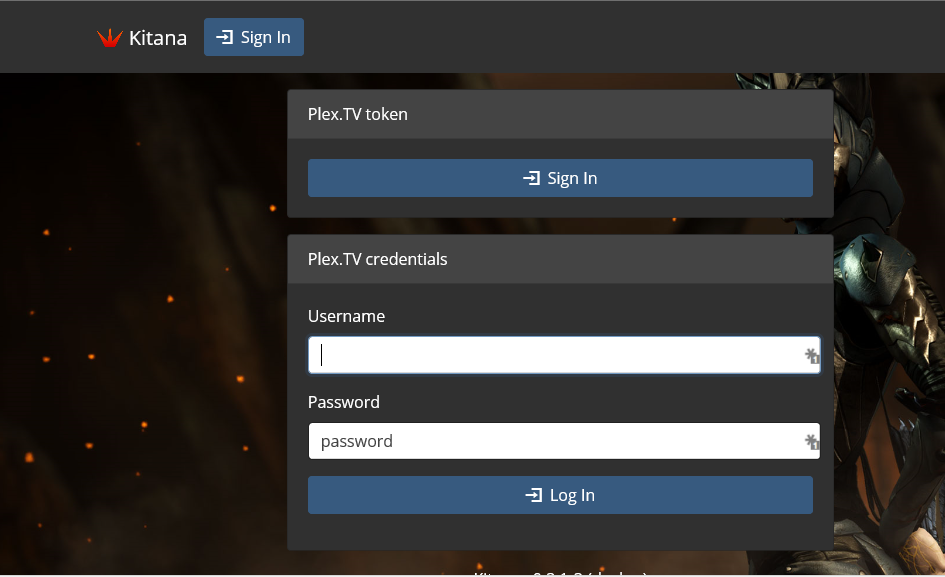This screenshot has height=577, width=945.
Task: Click the Kitana flame logo icon
Action: coord(109,38)
